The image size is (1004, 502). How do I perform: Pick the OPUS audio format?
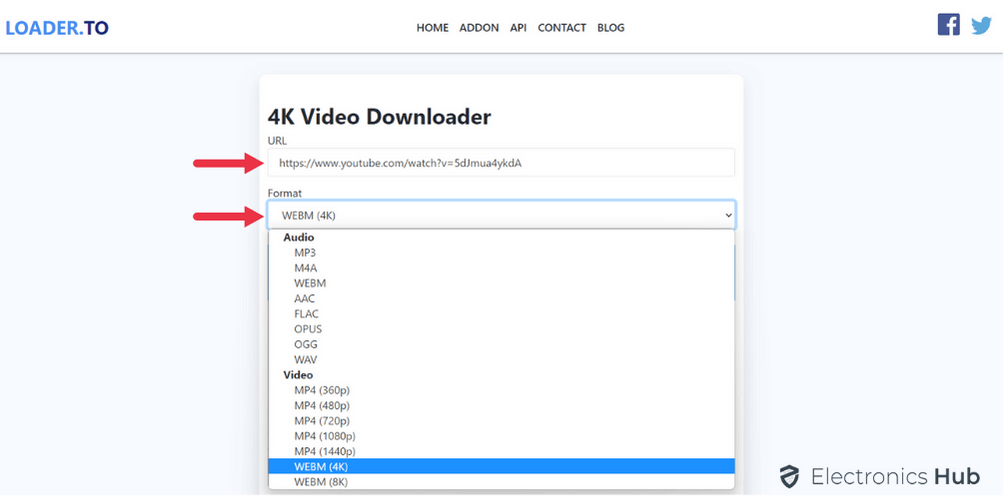pyautogui.click(x=501, y=329)
